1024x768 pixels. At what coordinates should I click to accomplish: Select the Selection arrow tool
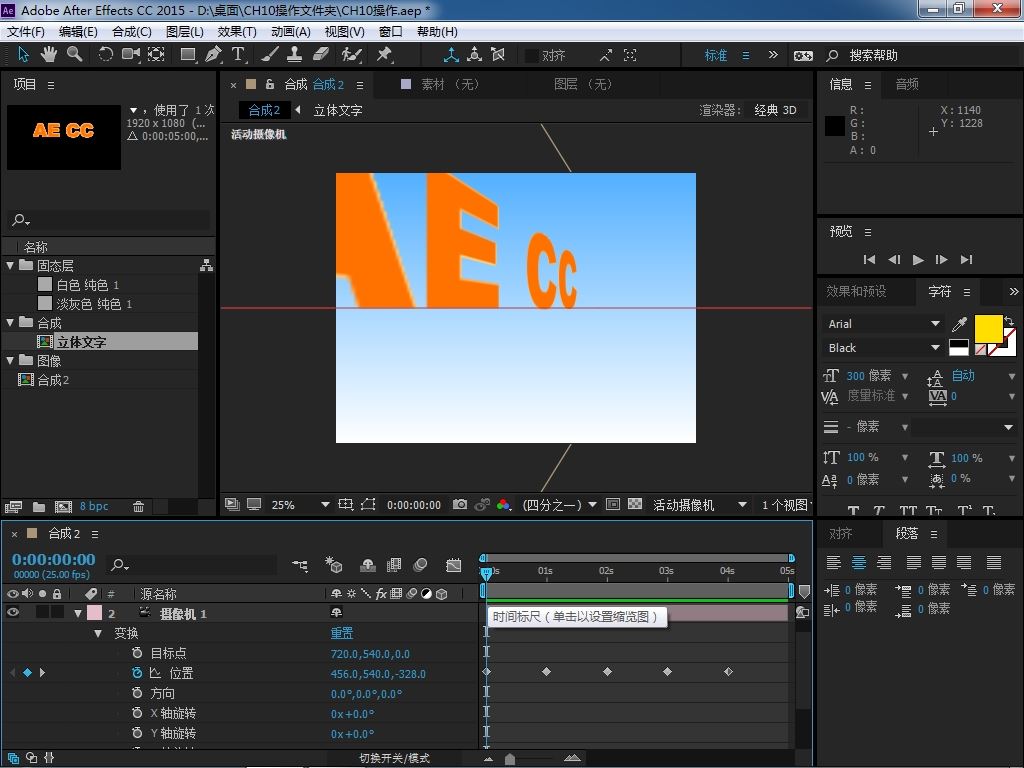pos(23,55)
